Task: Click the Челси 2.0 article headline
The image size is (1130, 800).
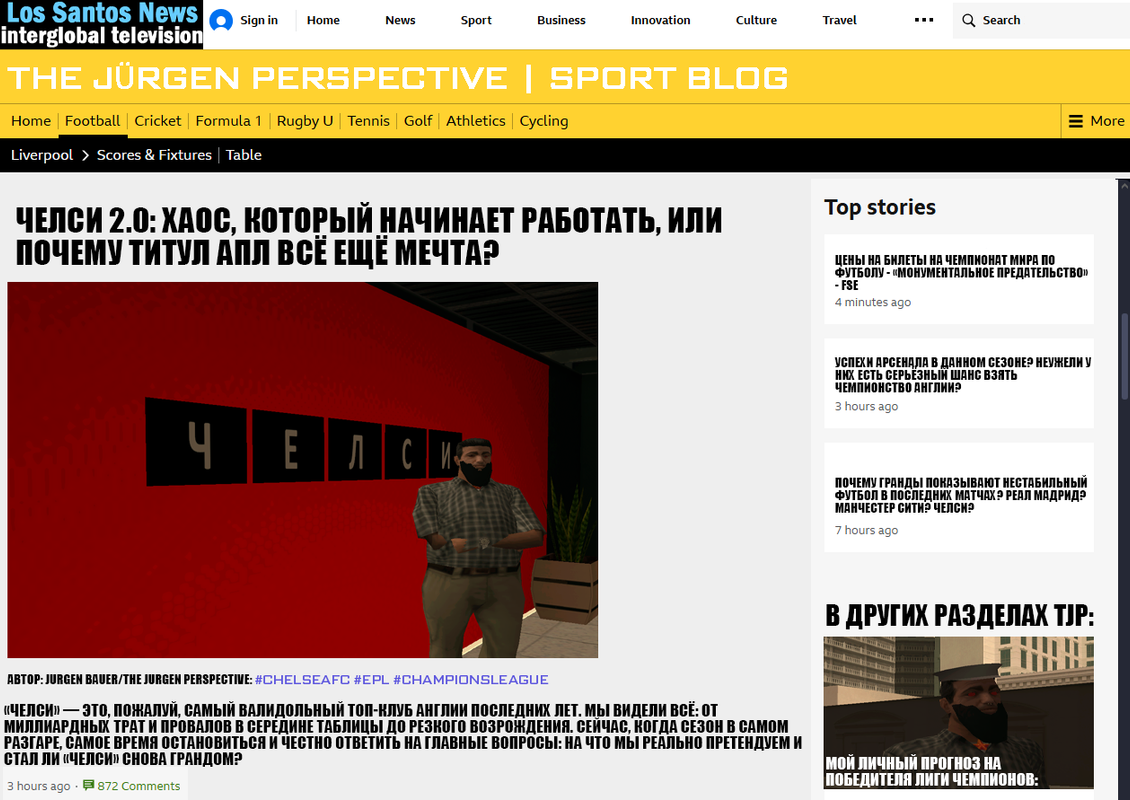Action: pyautogui.click(x=368, y=236)
